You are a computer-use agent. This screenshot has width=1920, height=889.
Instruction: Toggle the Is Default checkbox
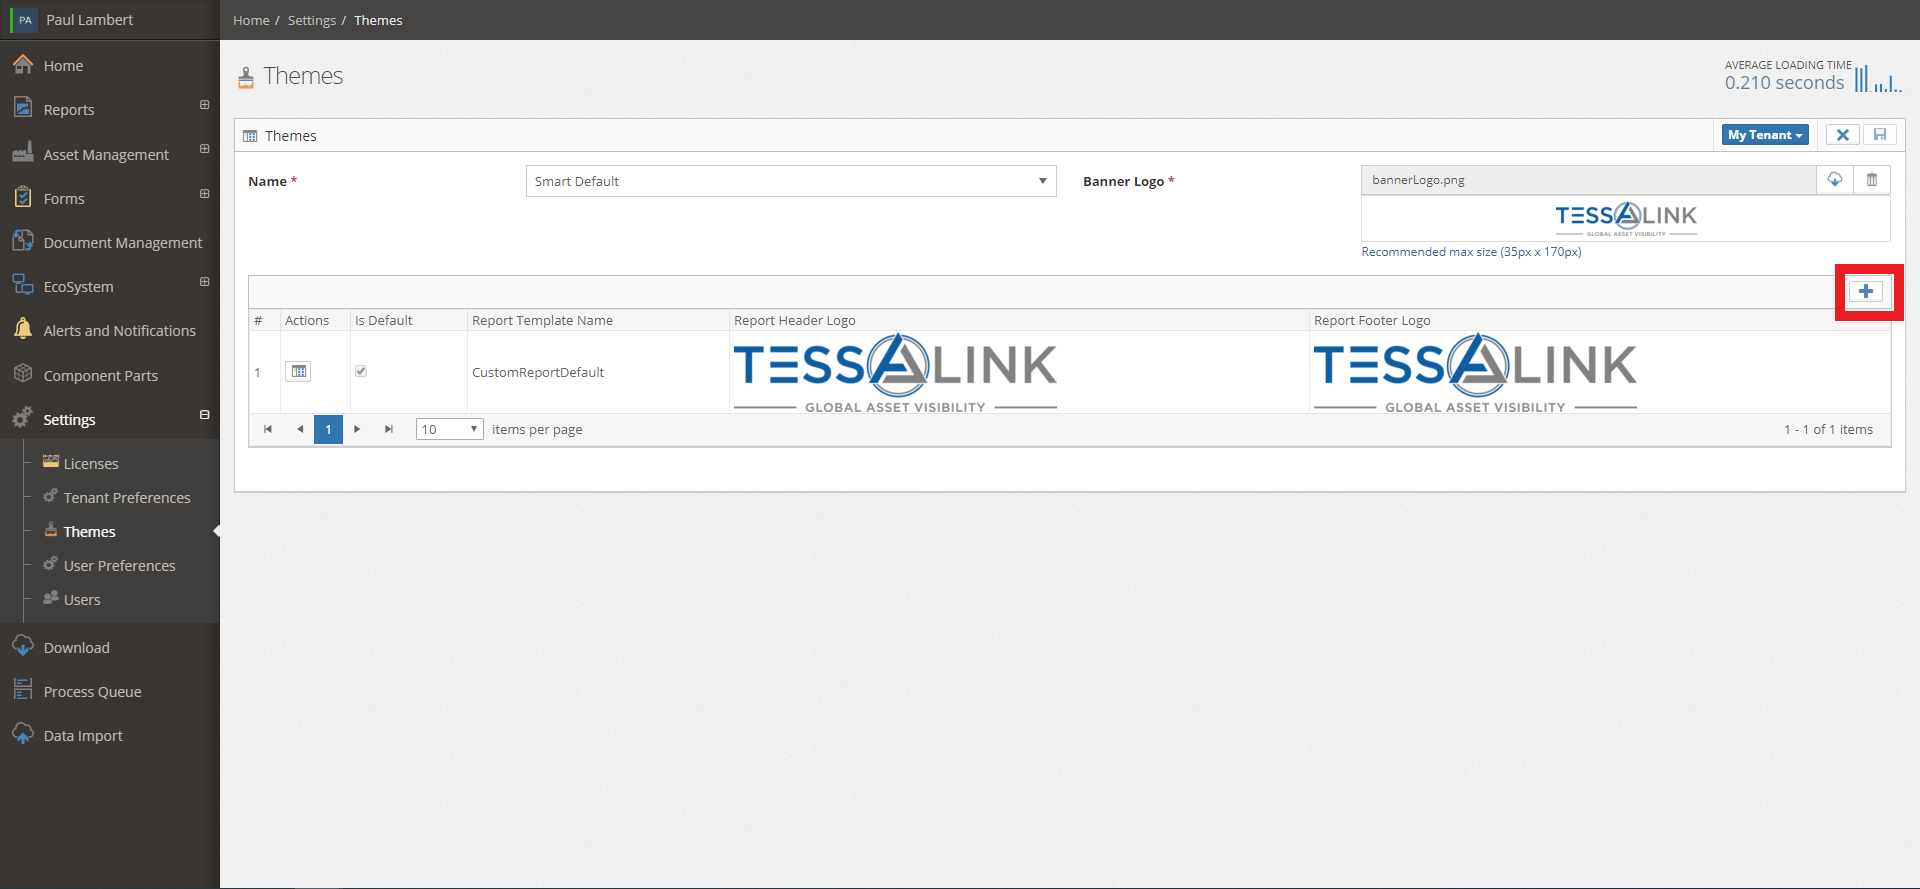[361, 371]
